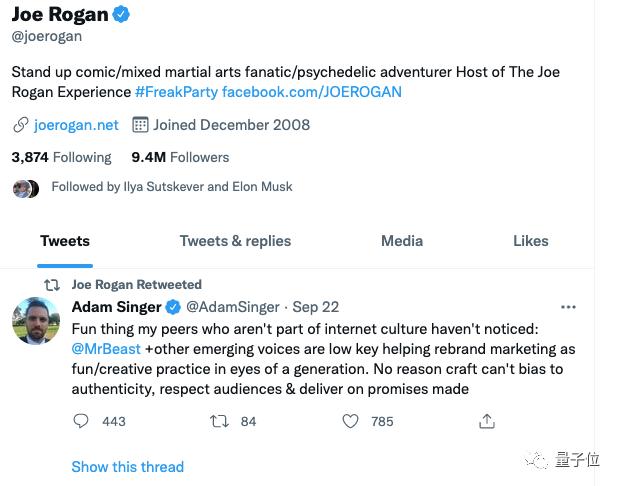Open the three-dot more menu on tweet
This screenshot has height=486, width=619.
(x=568, y=307)
